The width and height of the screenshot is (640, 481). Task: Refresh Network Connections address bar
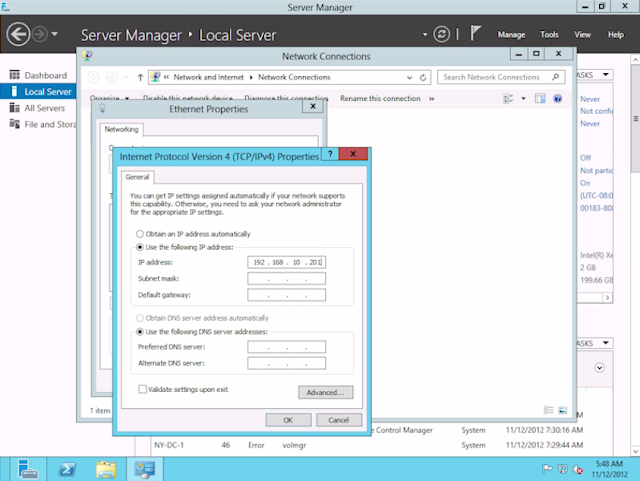[423, 77]
